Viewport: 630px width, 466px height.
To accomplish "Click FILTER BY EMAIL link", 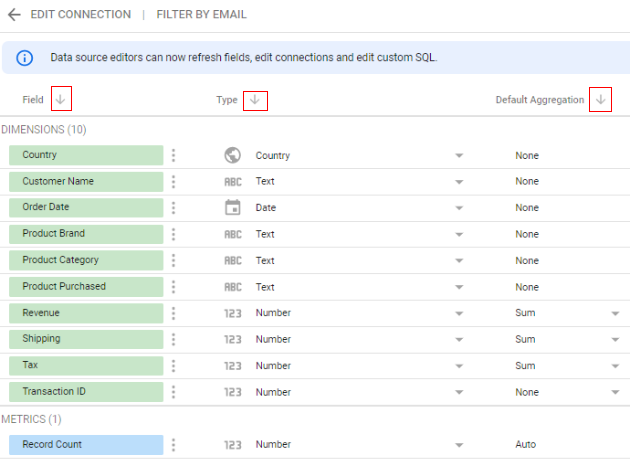I will pyautogui.click(x=201, y=14).
